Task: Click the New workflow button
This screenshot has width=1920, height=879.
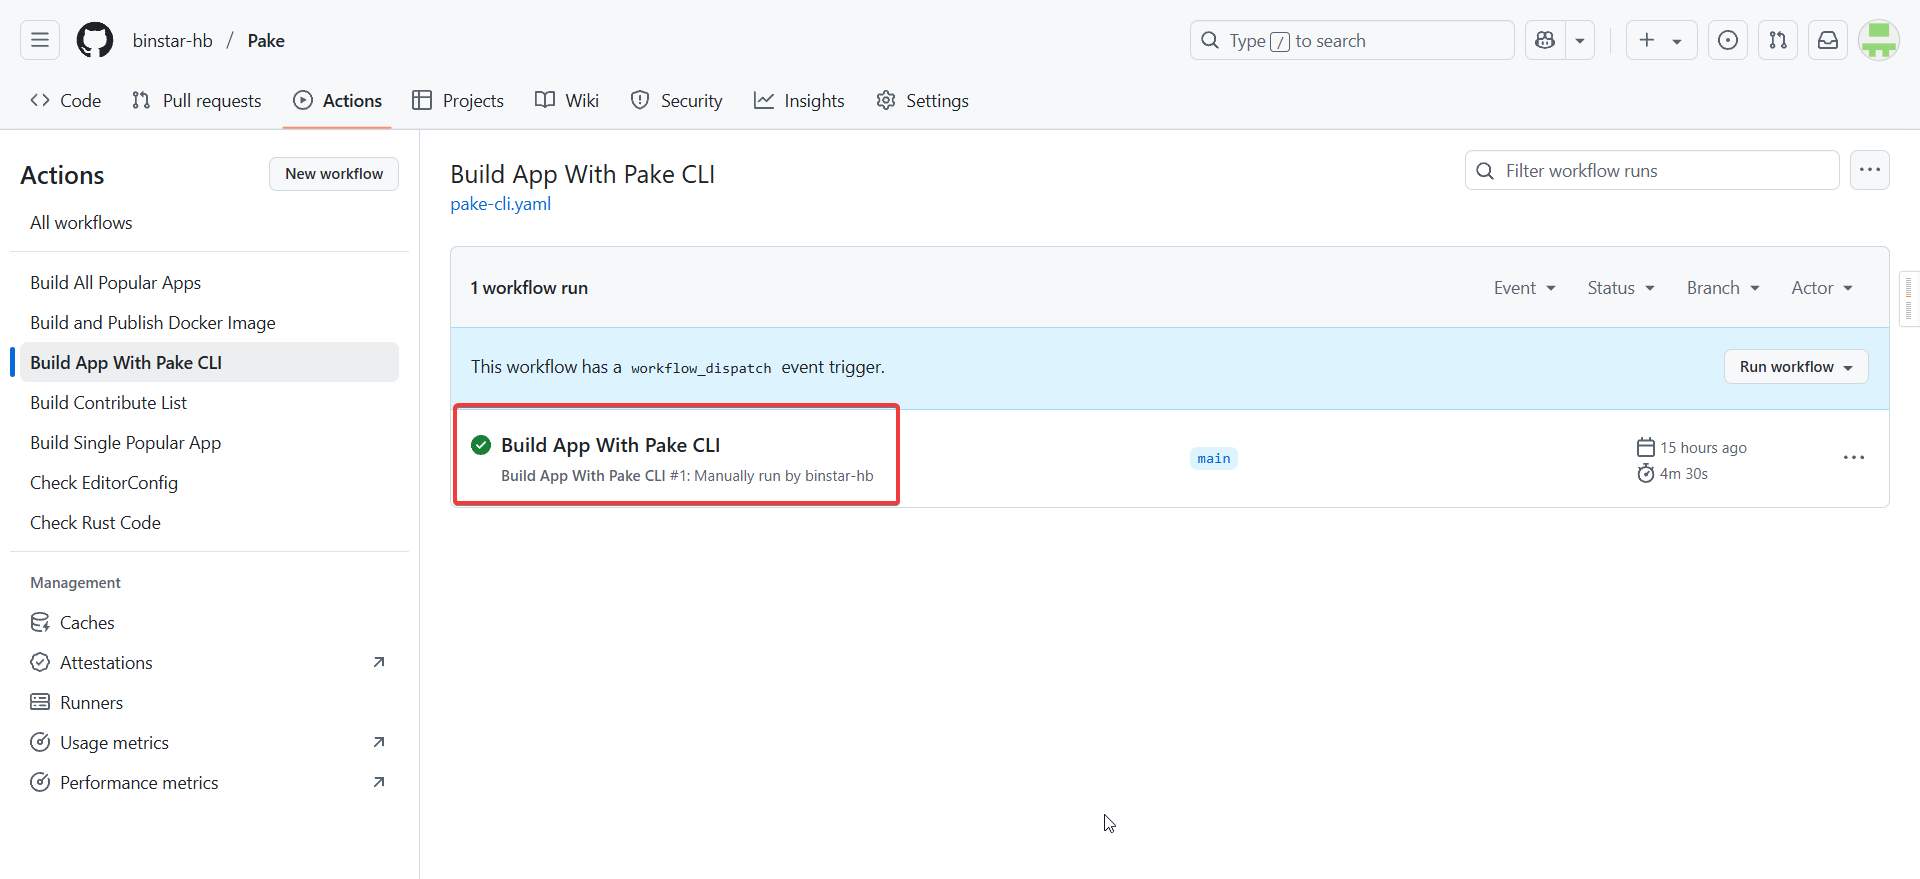Action: tap(334, 174)
